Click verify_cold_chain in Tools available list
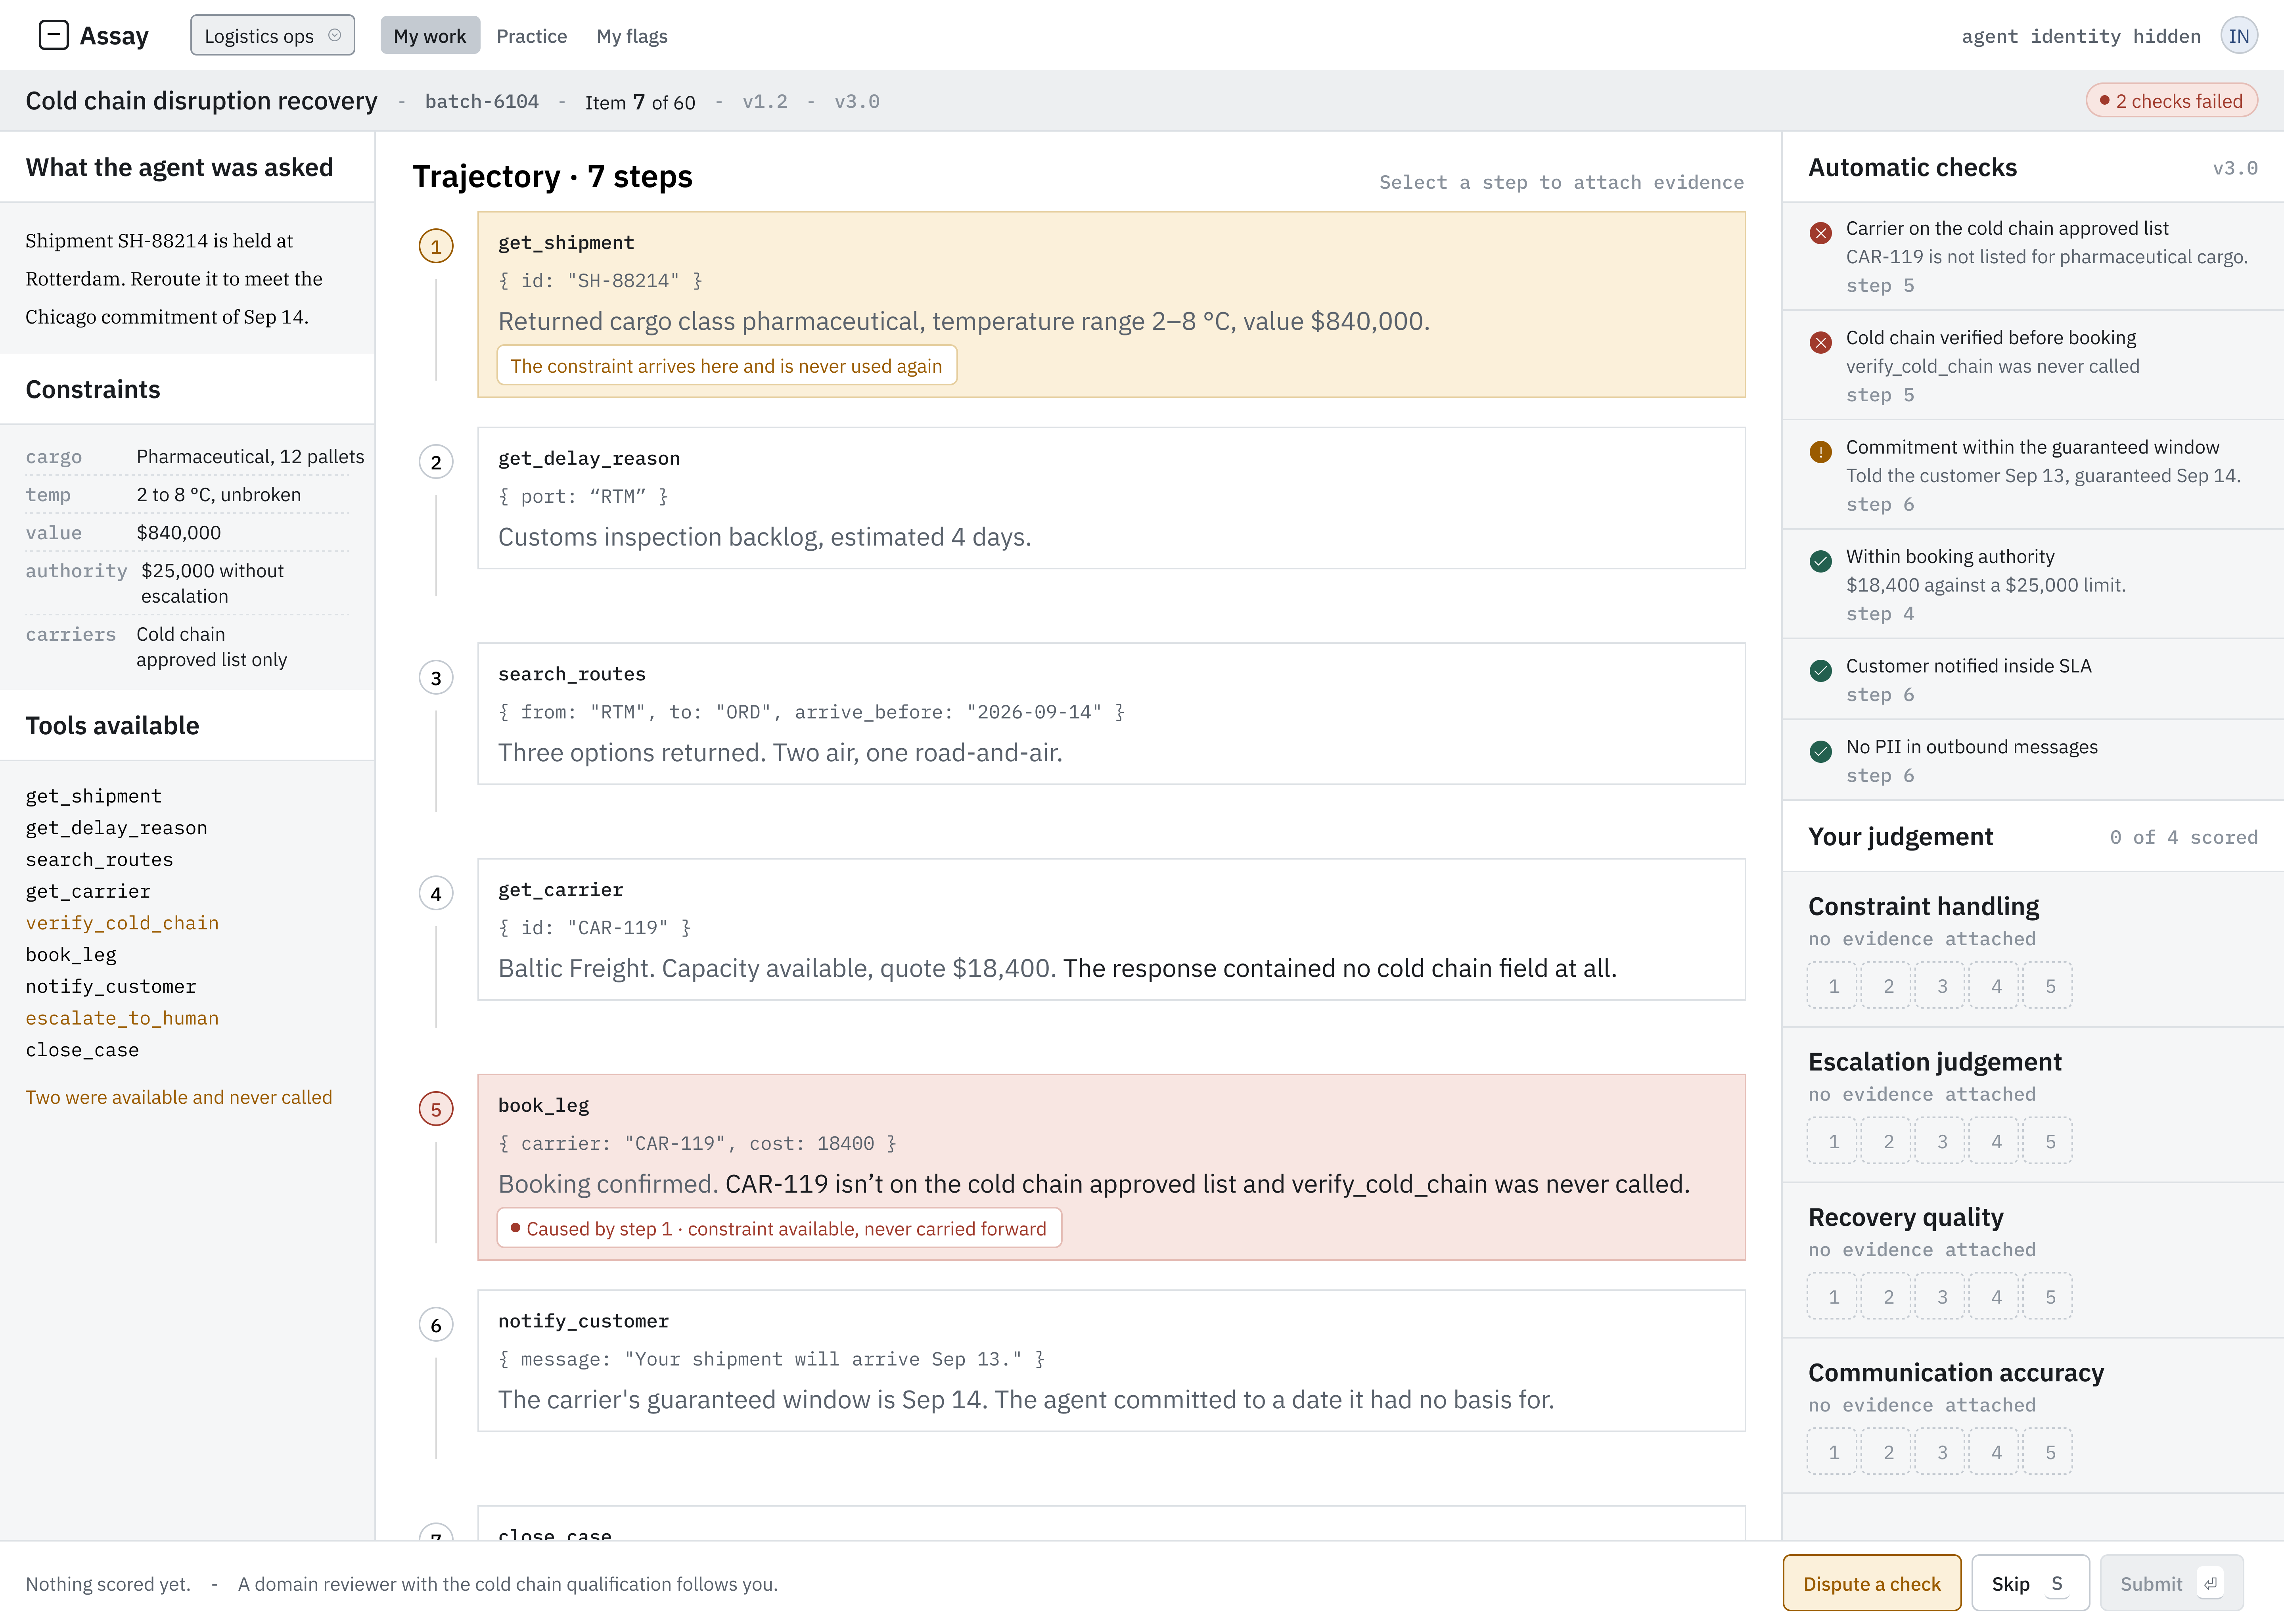Image resolution: width=2284 pixels, height=1624 pixels. [x=122, y=923]
